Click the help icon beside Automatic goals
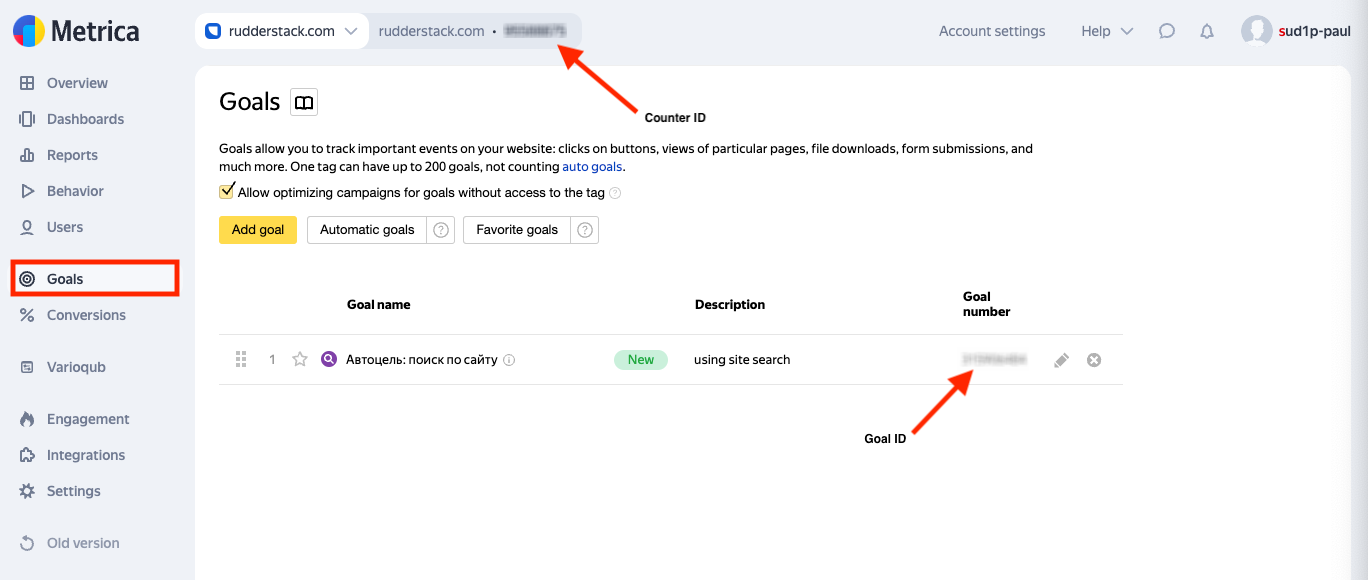Screen dimensions: 1368x580 441,230
